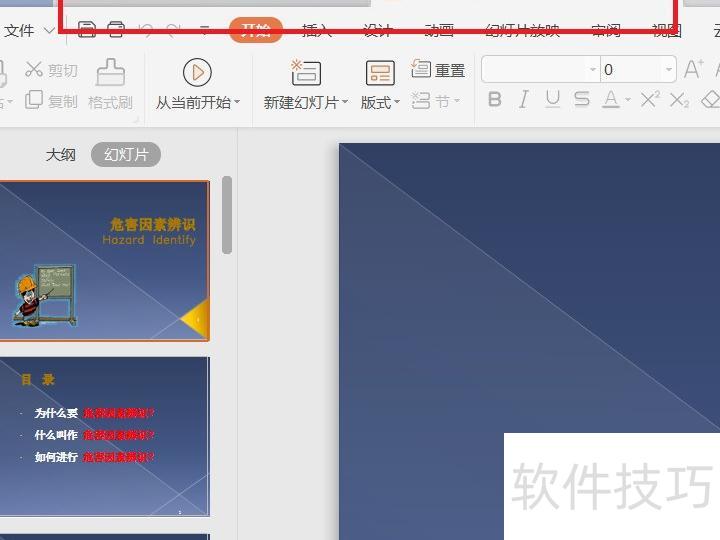Expand the 版式 layout dropdown arrow
The image size is (720, 540).
[x=397, y=101]
